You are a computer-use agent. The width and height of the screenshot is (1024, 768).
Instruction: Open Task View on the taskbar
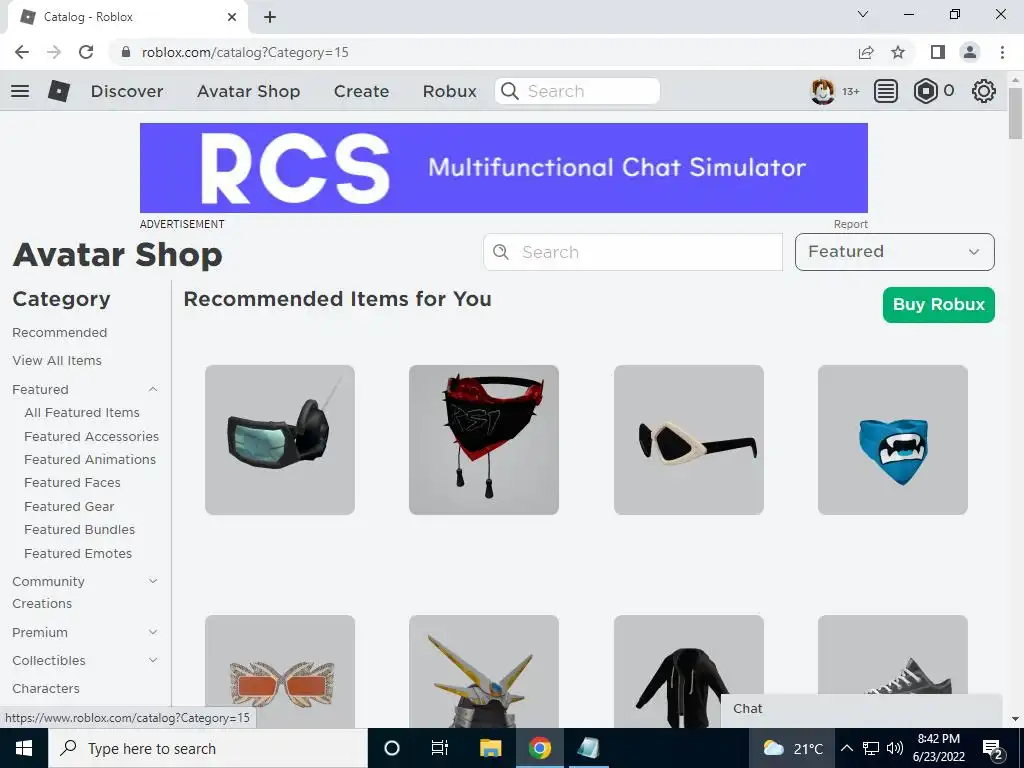pos(440,748)
